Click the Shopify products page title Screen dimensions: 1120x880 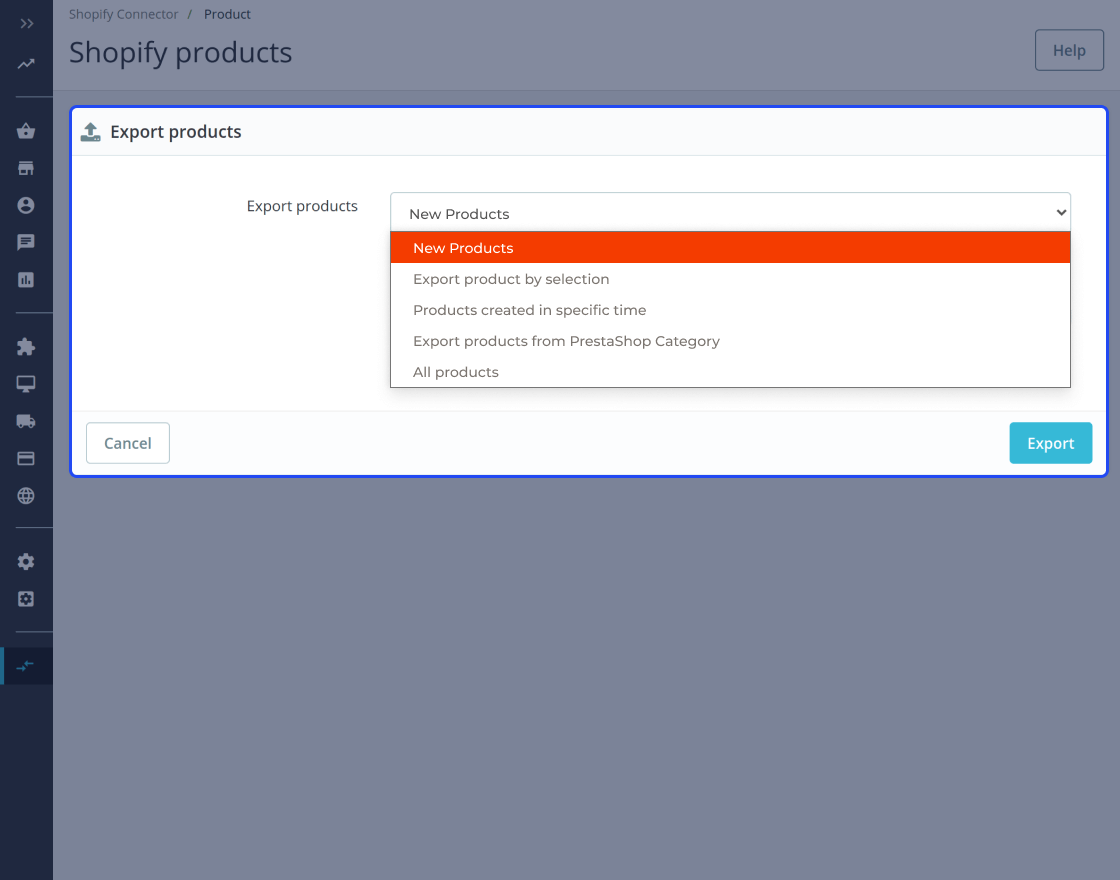181,53
